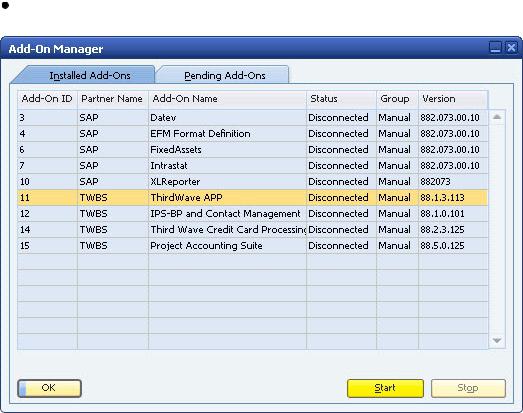
Task: Minimize the Add-On Manager window
Action: click(495, 47)
